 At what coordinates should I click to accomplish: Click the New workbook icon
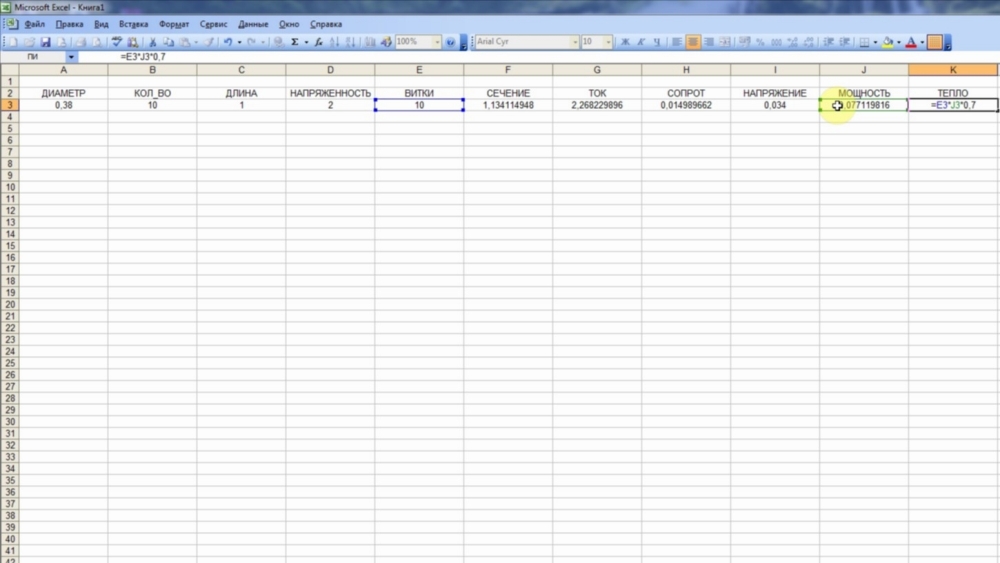pyautogui.click(x=13, y=41)
